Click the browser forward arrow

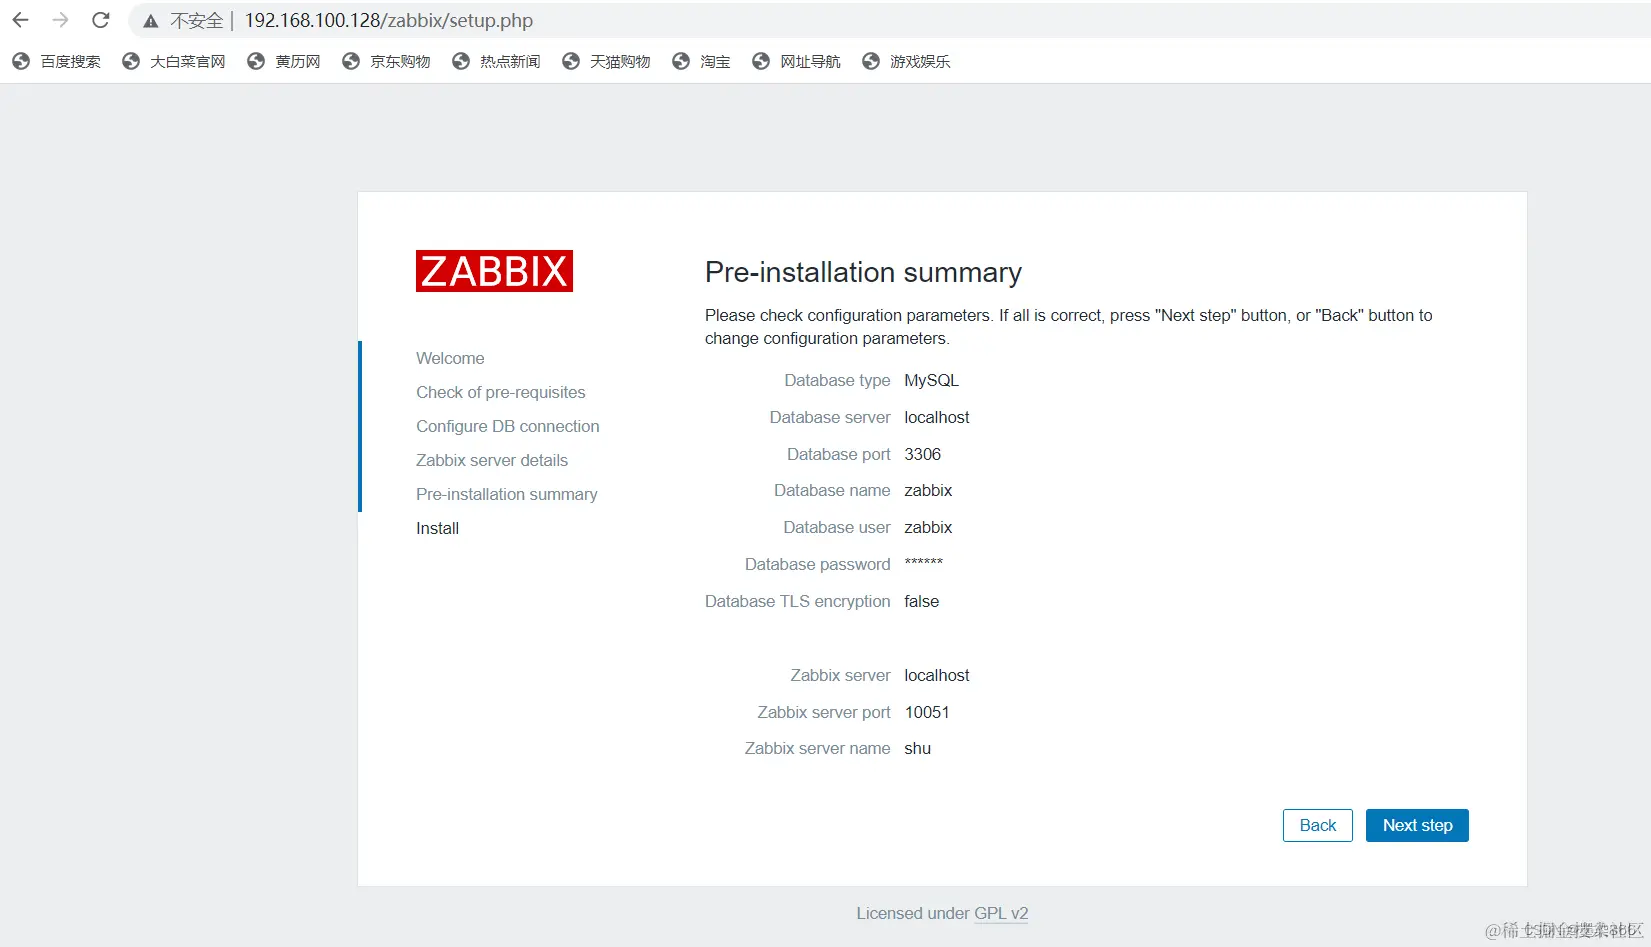[61, 20]
